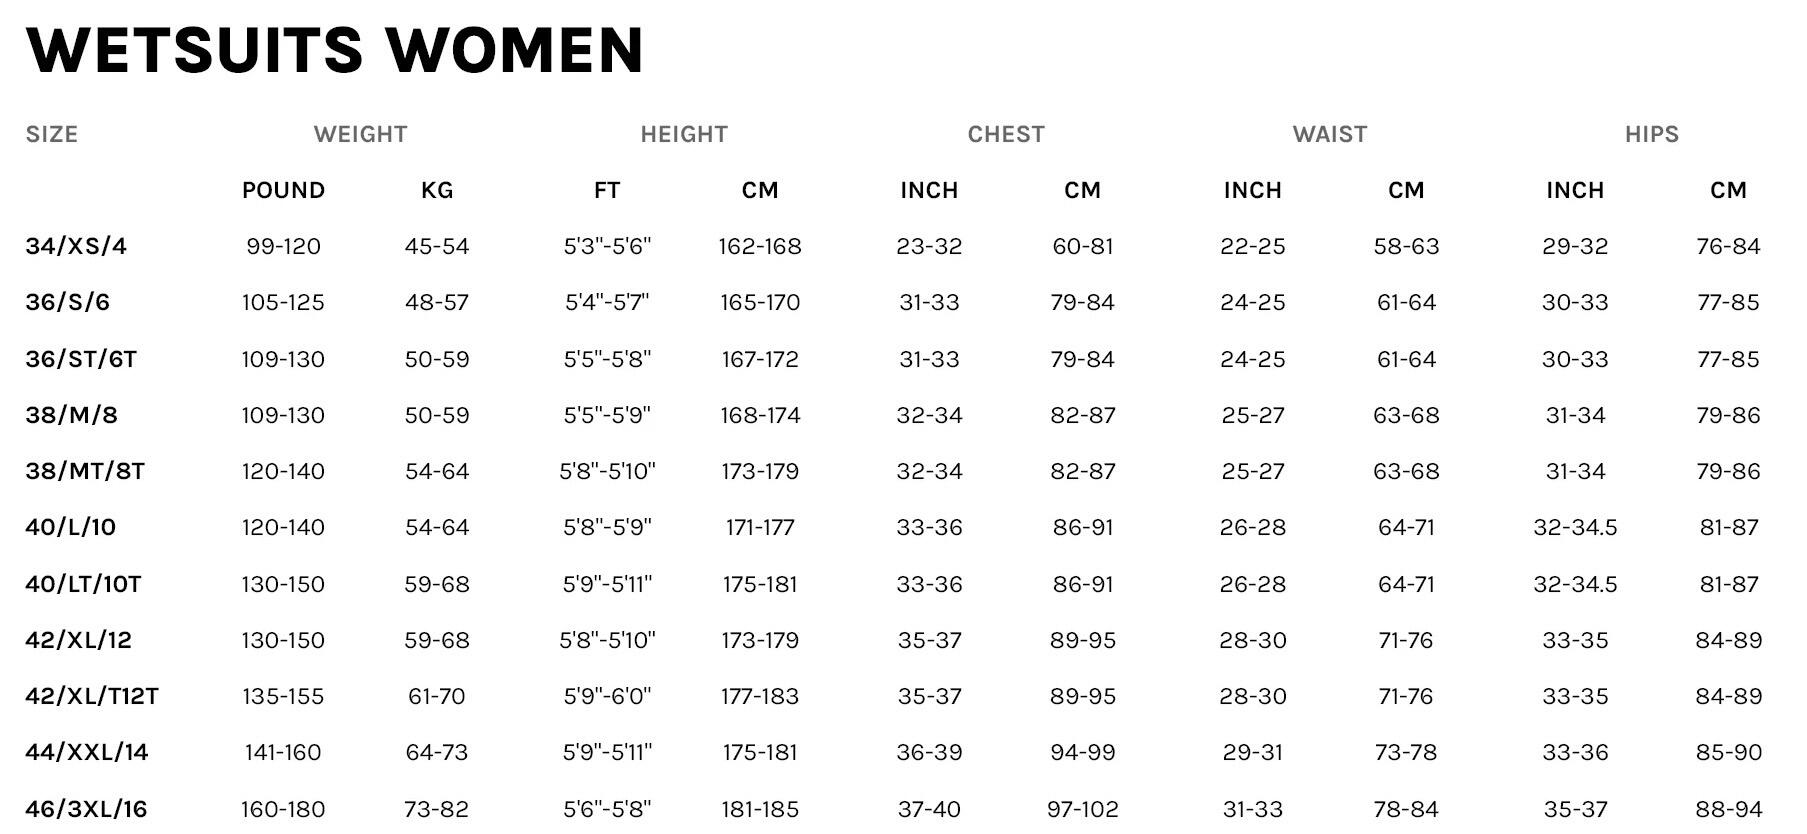Image resolution: width=1807 pixels, height=834 pixels.
Task: Click the 40/LT/10T size label
Action: point(84,585)
